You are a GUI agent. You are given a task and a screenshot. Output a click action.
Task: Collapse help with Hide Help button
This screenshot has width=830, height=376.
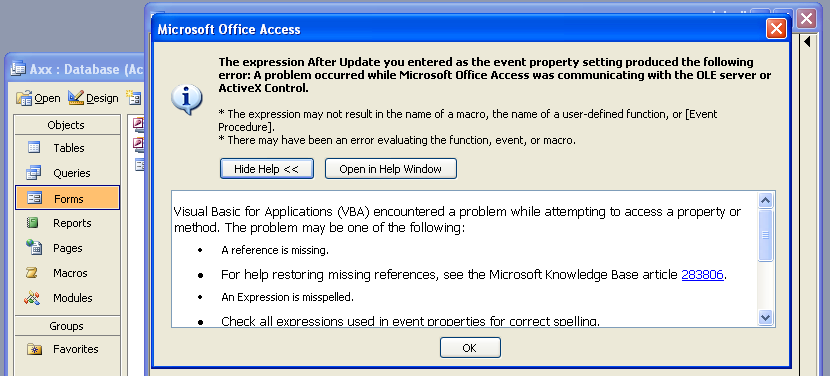click(267, 169)
